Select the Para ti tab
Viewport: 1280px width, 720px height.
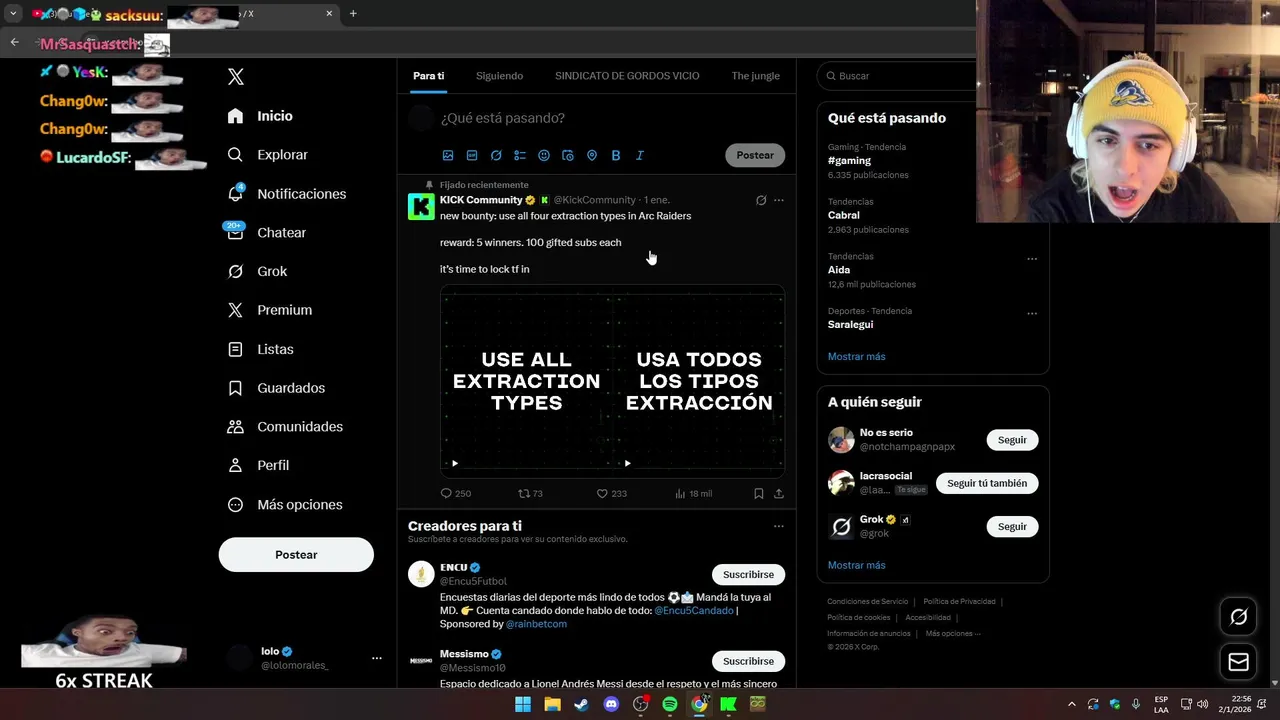coord(428,76)
